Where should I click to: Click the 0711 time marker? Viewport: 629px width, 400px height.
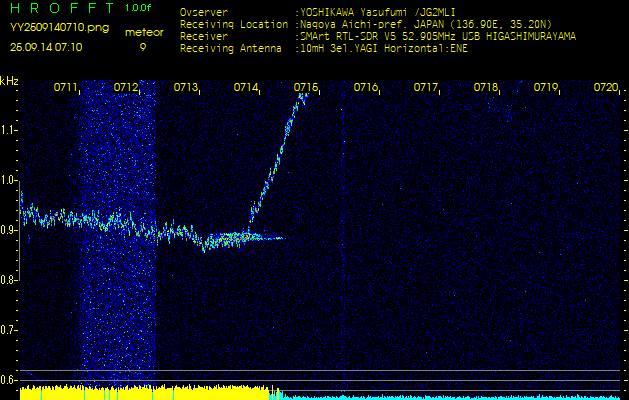(66, 88)
